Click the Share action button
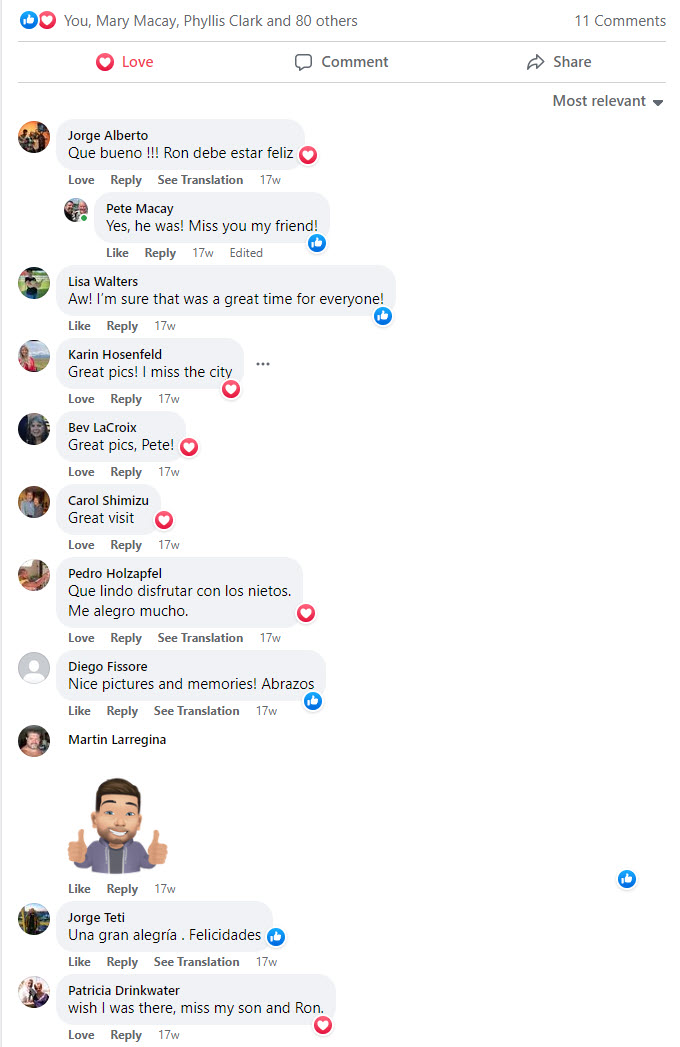Image resolution: width=680 pixels, height=1047 pixels. coord(559,62)
